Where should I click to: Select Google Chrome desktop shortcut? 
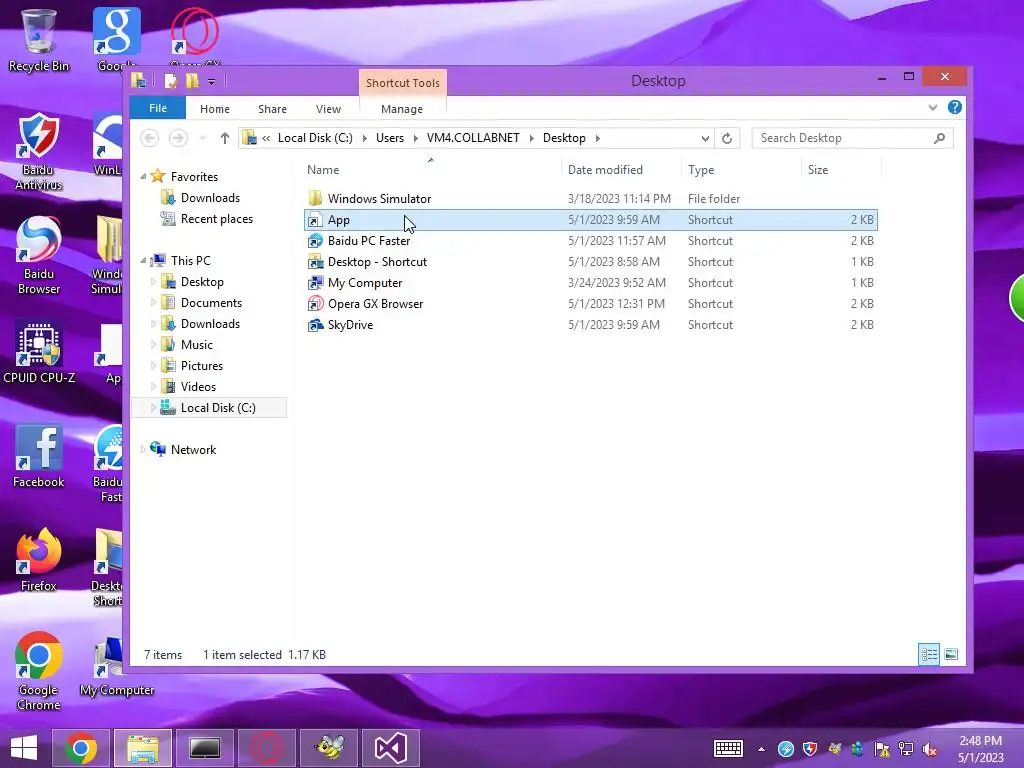pyautogui.click(x=38, y=671)
